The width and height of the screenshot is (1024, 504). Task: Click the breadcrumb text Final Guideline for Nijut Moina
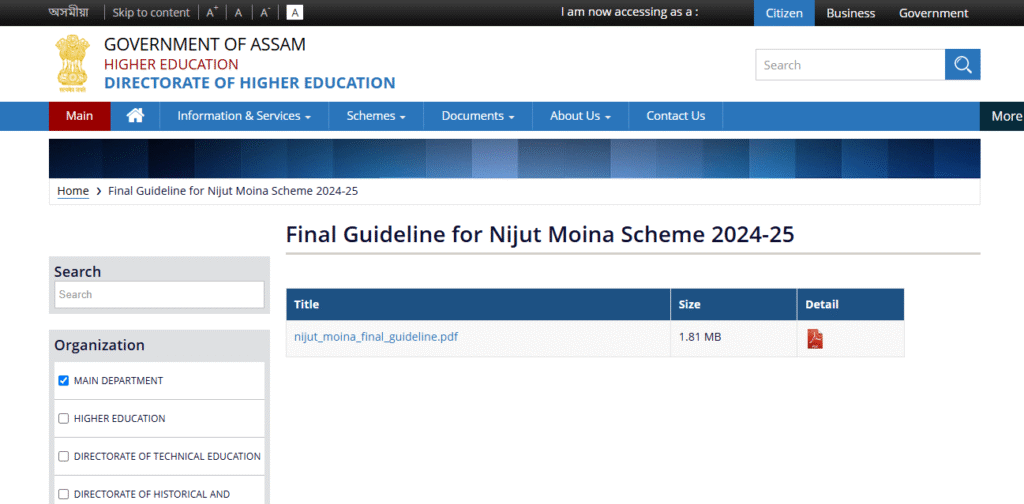[232, 191]
